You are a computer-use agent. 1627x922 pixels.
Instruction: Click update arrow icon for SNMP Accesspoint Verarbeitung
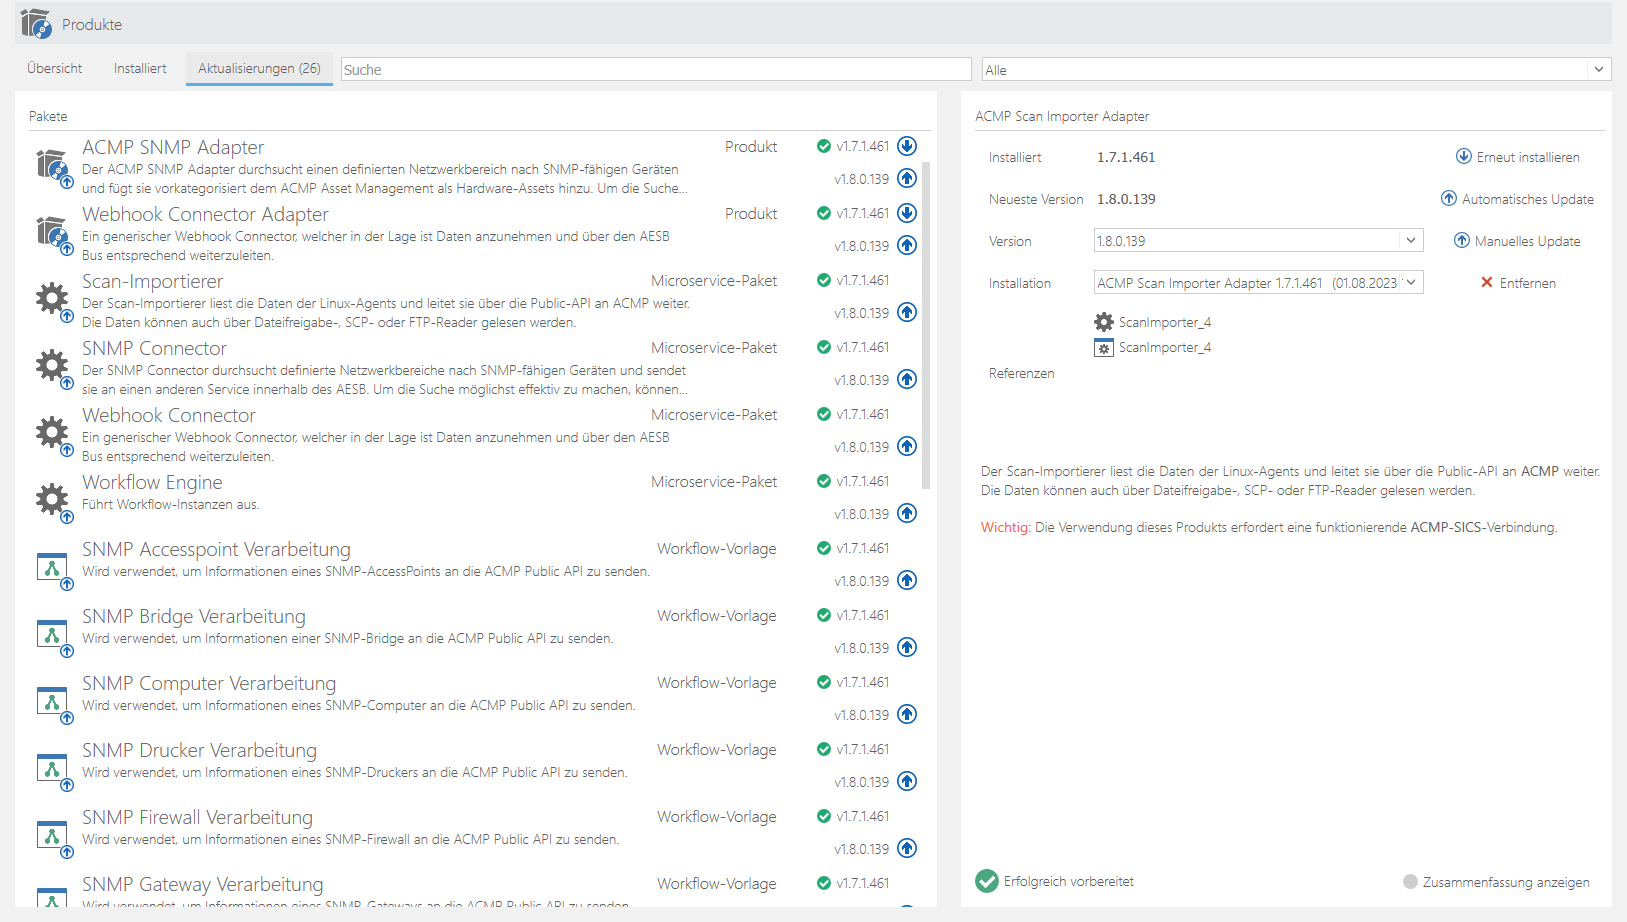pyautogui.click(x=907, y=580)
